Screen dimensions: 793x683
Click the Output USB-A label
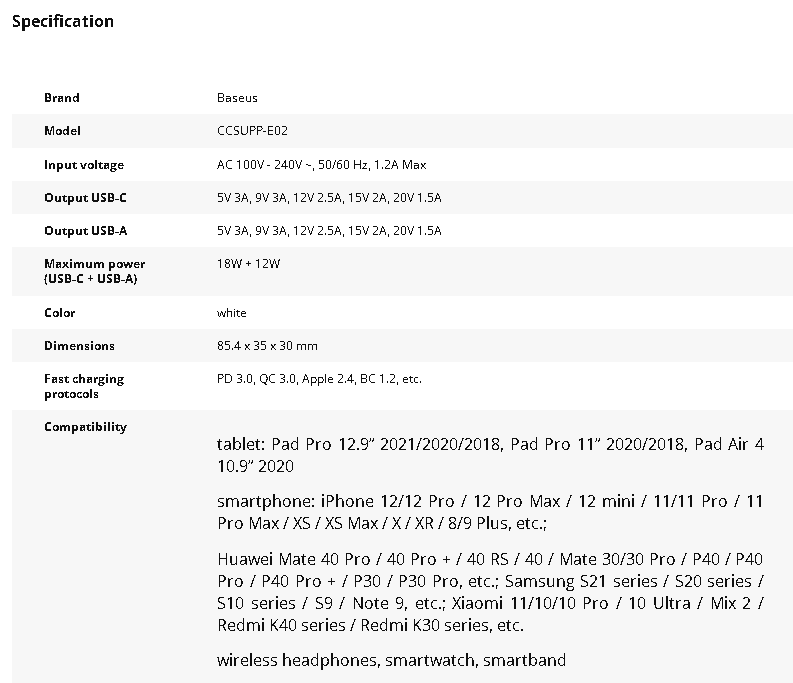85,231
